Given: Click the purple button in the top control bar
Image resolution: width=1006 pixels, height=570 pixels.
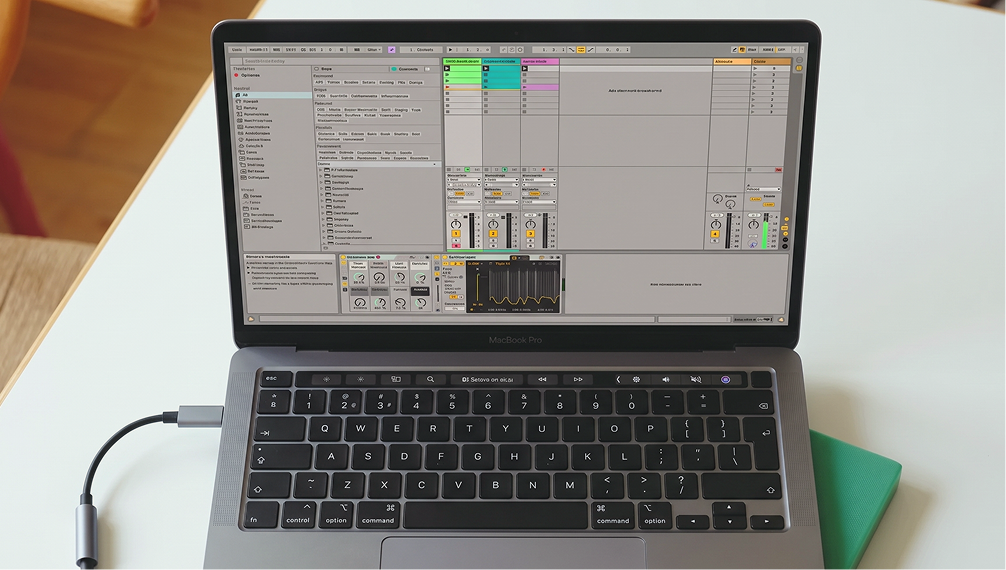Looking at the screenshot, I should (x=391, y=49).
